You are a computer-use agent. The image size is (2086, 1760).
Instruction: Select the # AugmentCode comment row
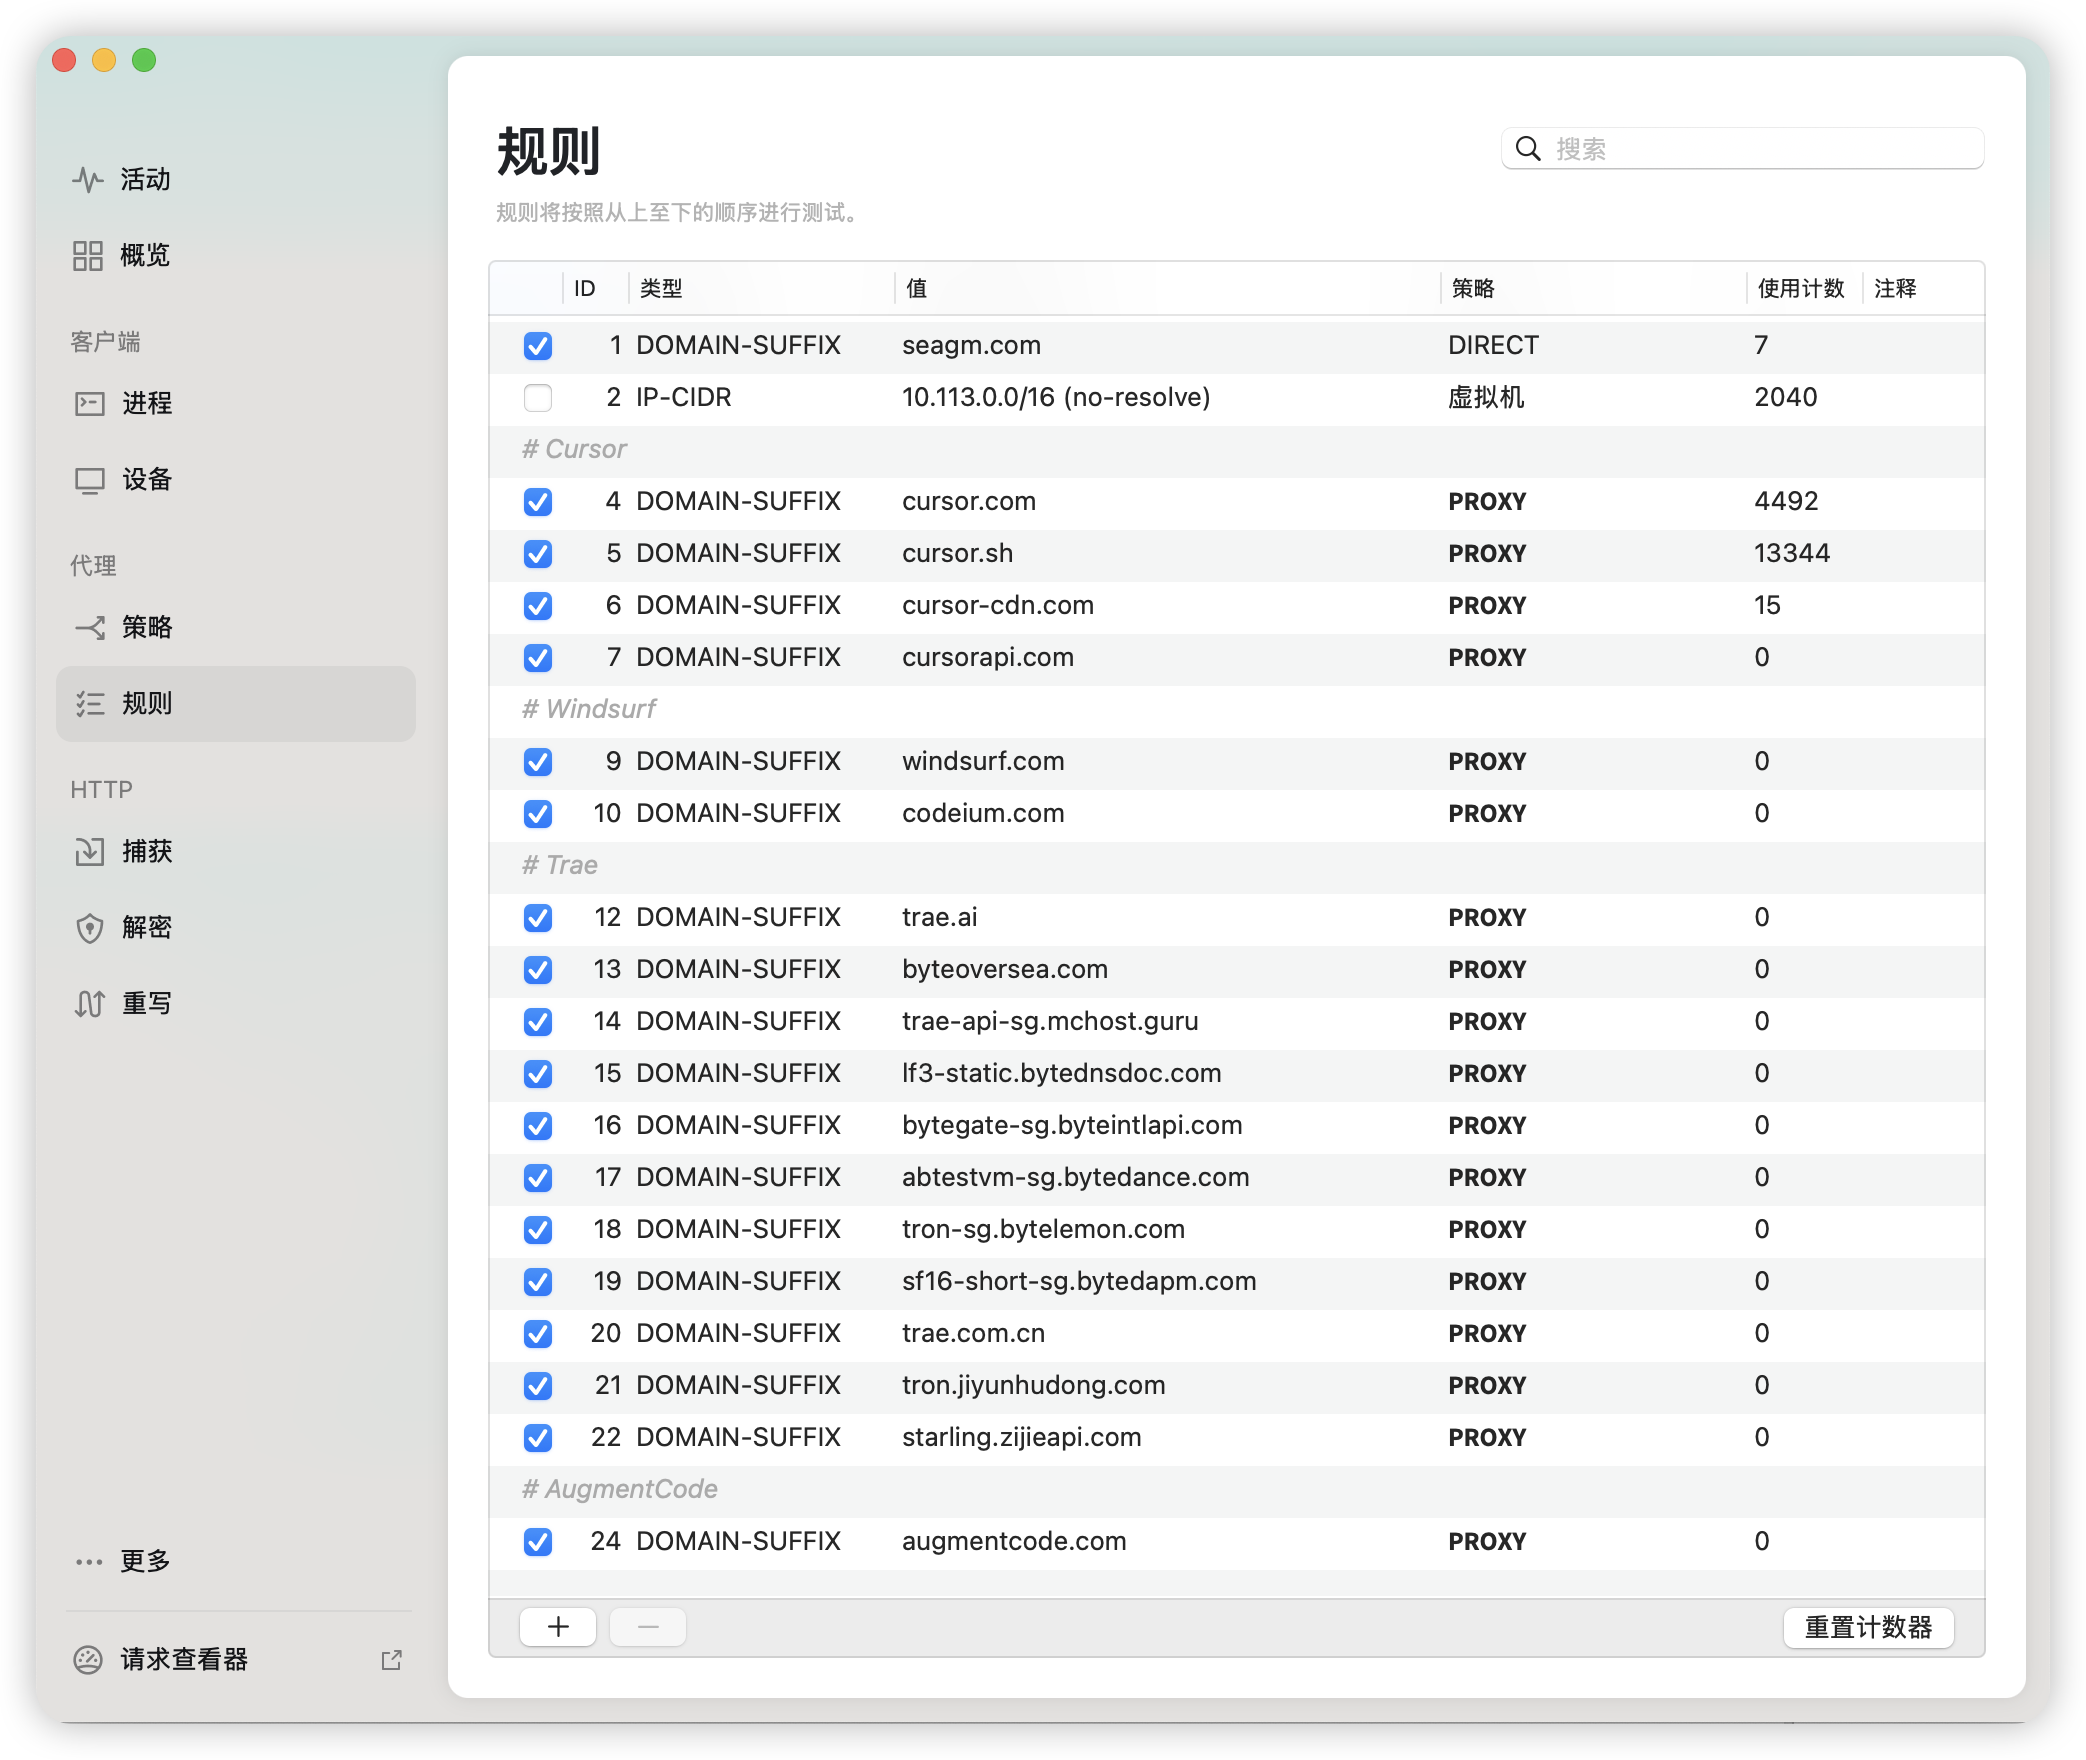[x=1236, y=1490]
